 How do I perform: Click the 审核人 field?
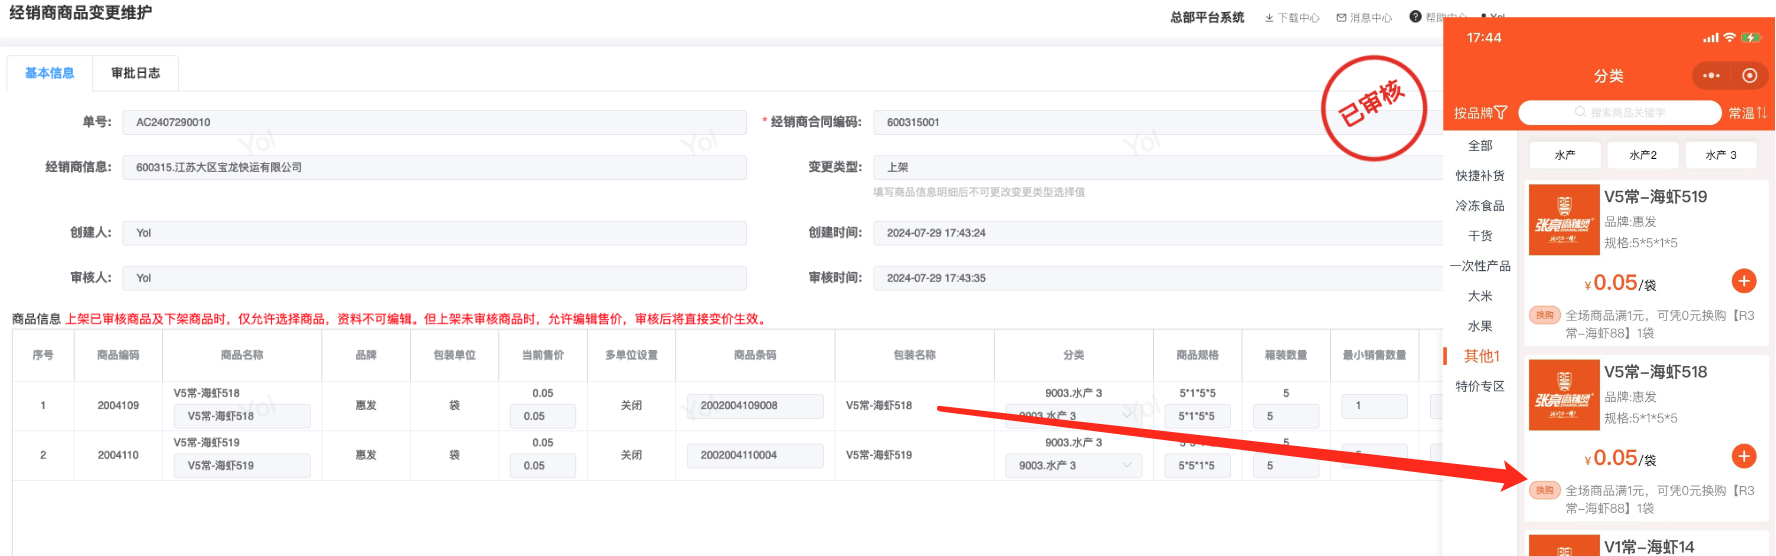[434, 278]
